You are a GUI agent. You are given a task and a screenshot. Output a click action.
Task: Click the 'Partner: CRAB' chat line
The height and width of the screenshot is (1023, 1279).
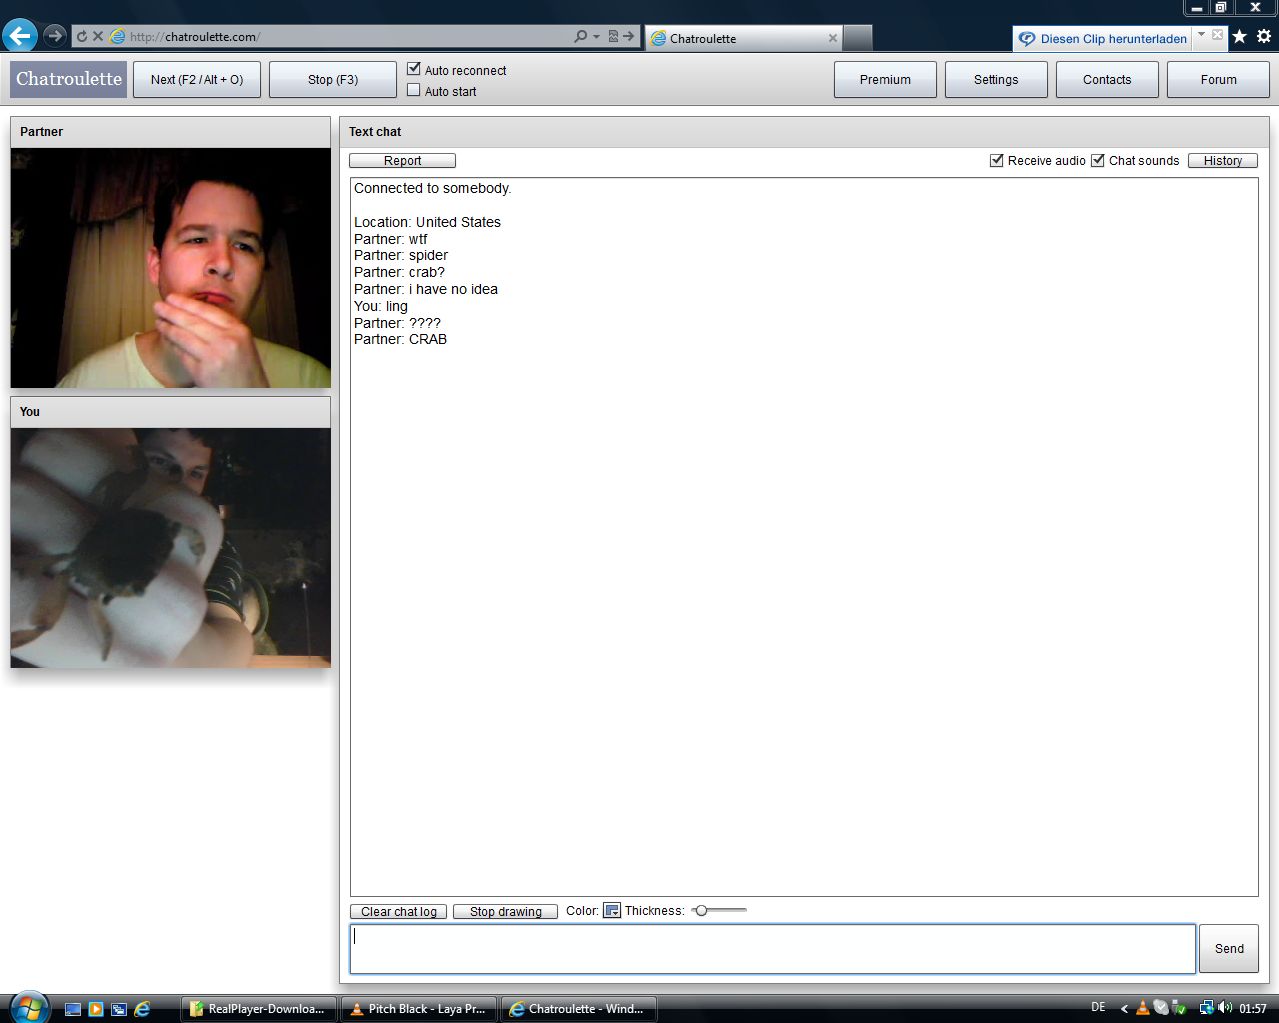(x=400, y=339)
